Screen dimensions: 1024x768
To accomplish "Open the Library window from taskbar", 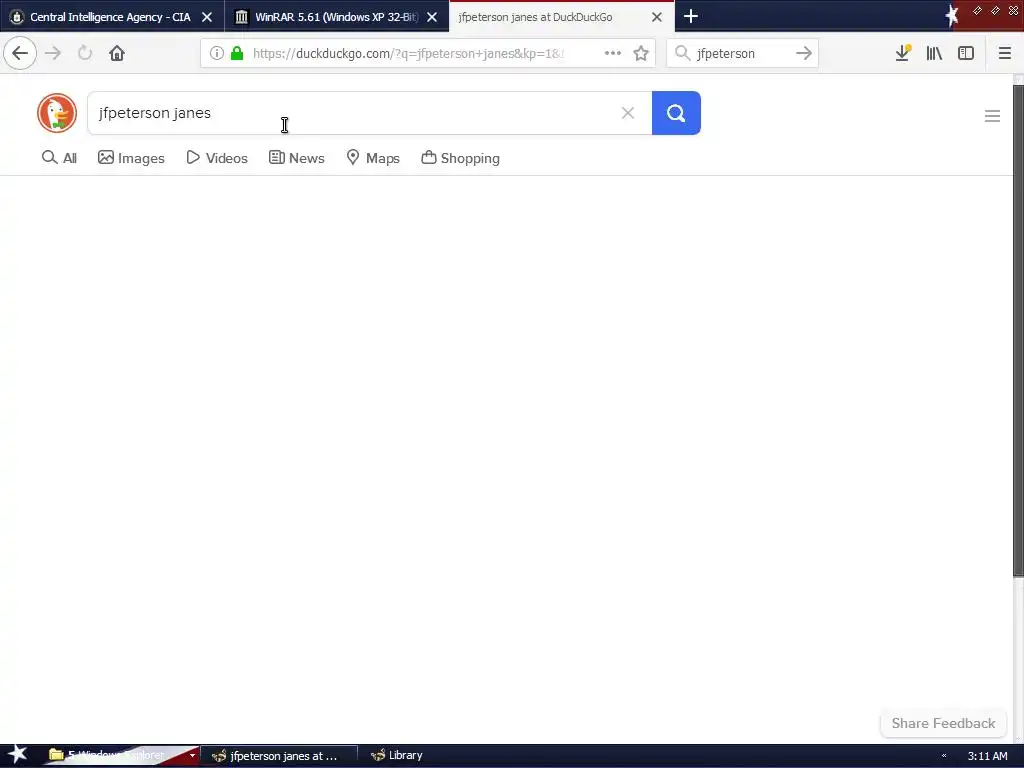I will (x=397, y=756).
